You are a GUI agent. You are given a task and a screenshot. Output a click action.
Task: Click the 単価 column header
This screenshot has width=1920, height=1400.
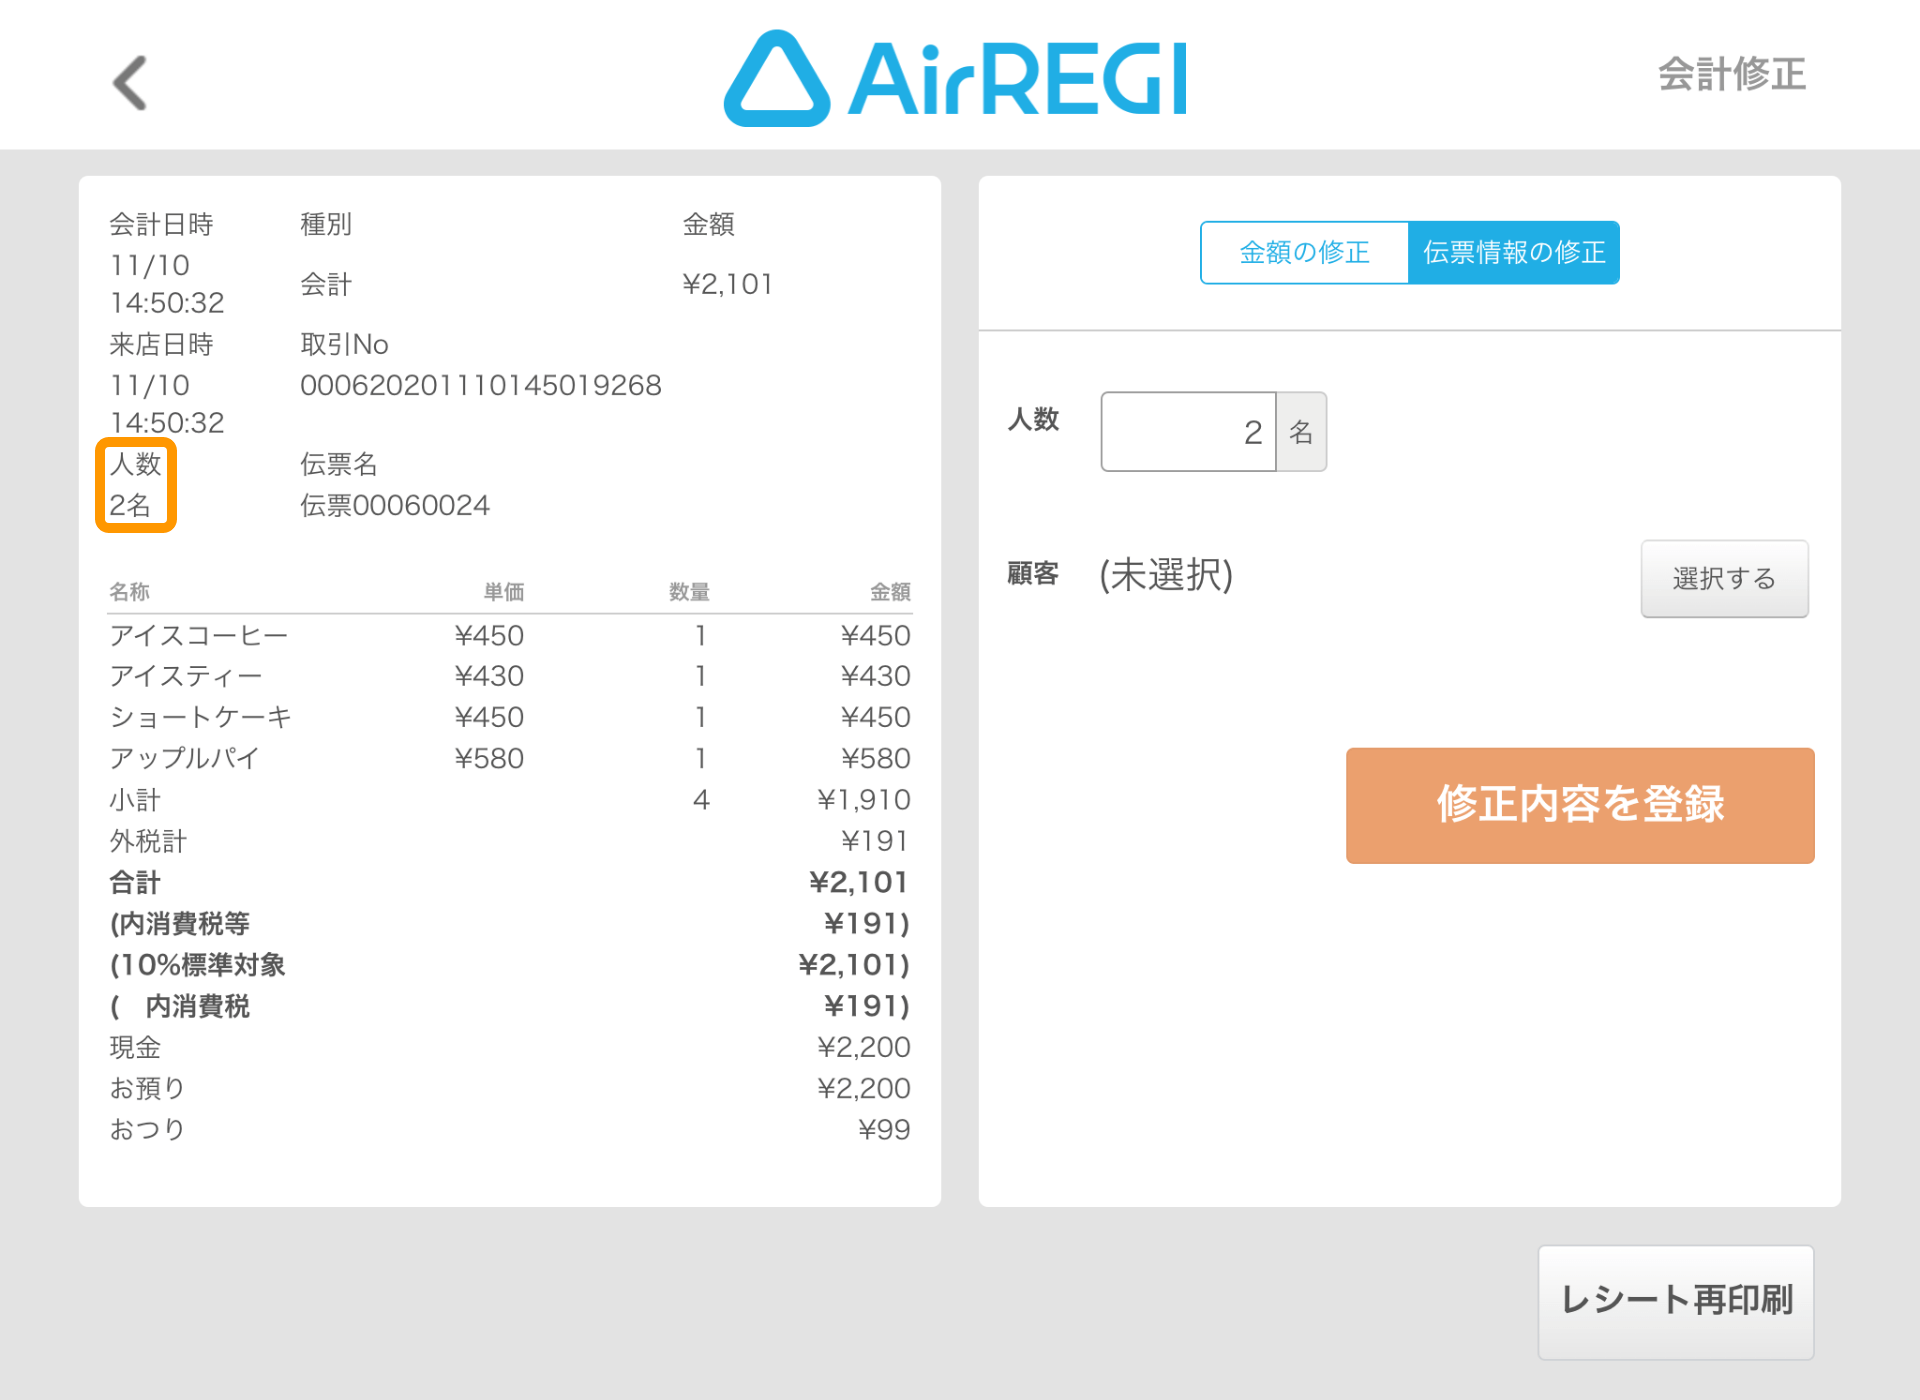[x=504, y=592]
